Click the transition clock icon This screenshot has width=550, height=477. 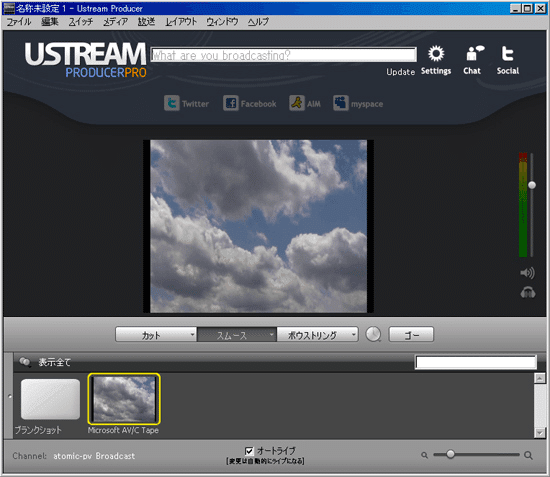pyautogui.click(x=373, y=334)
